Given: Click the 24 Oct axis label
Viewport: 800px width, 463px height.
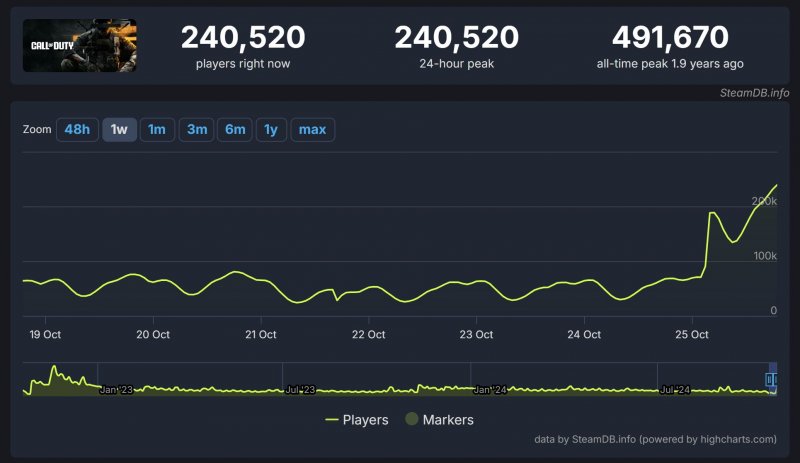Looking at the screenshot, I should coord(584,334).
